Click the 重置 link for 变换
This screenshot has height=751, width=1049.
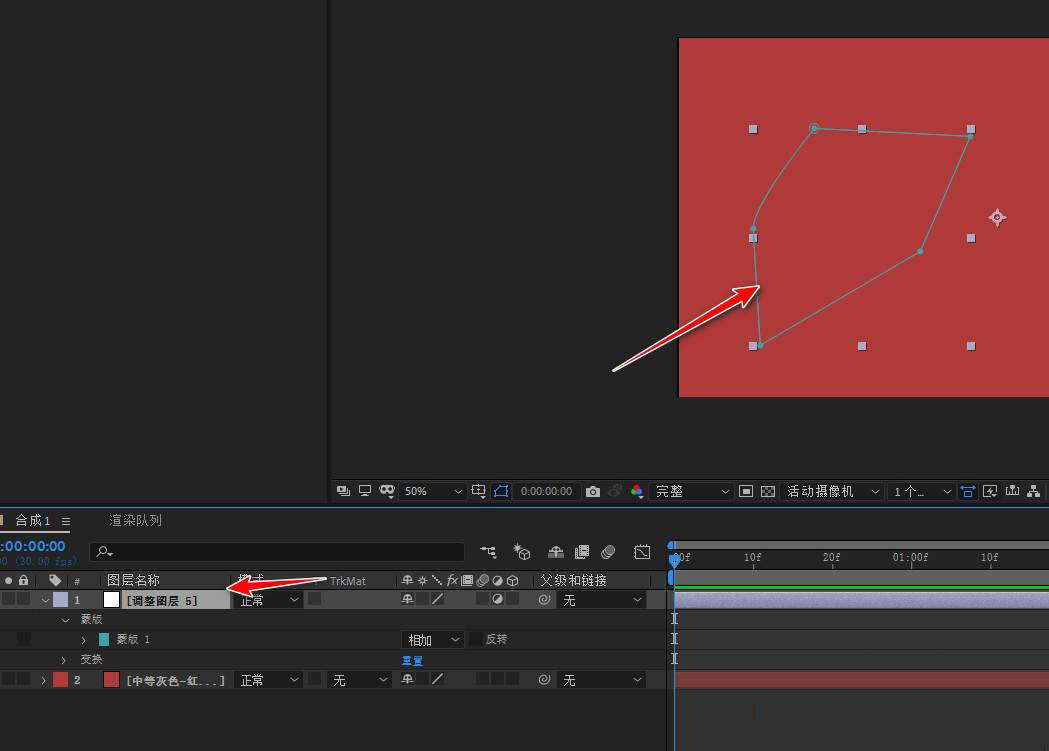[x=412, y=660]
